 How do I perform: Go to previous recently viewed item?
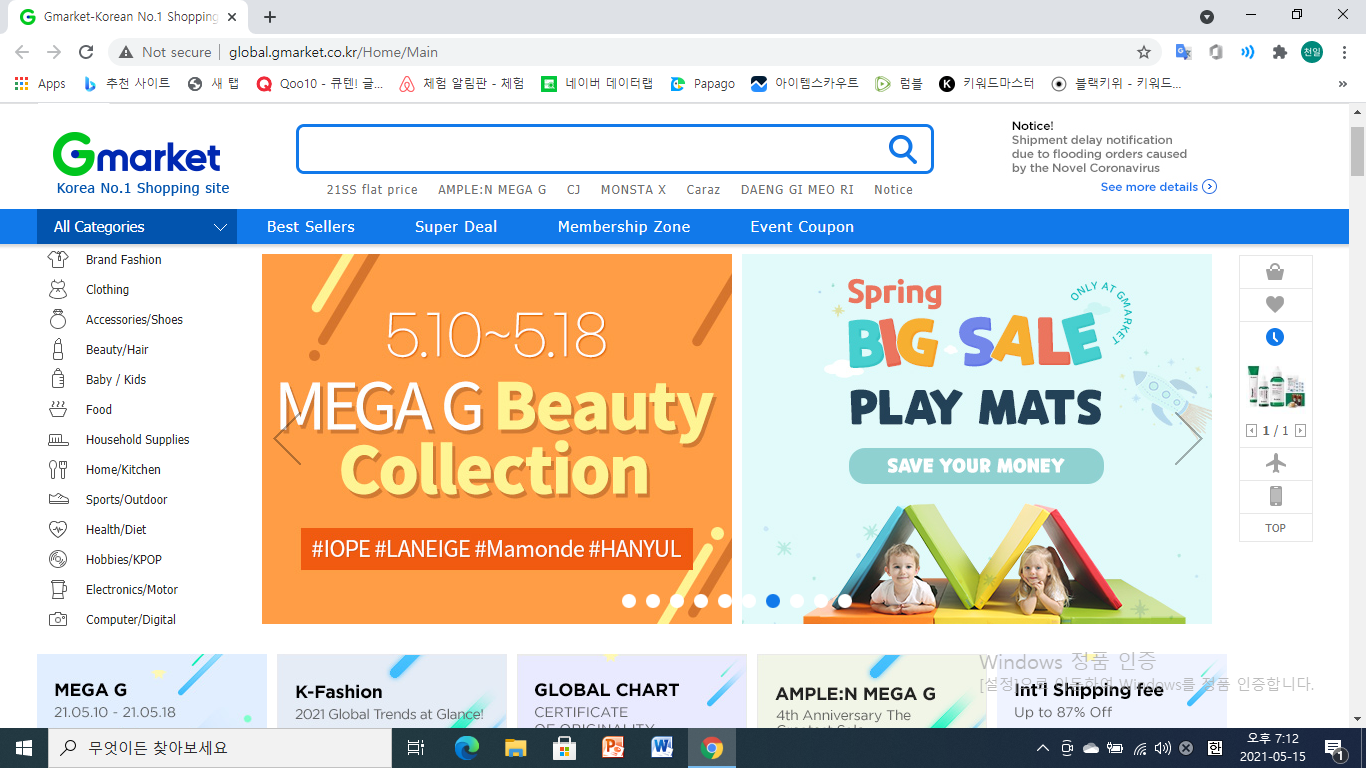pyautogui.click(x=1251, y=431)
